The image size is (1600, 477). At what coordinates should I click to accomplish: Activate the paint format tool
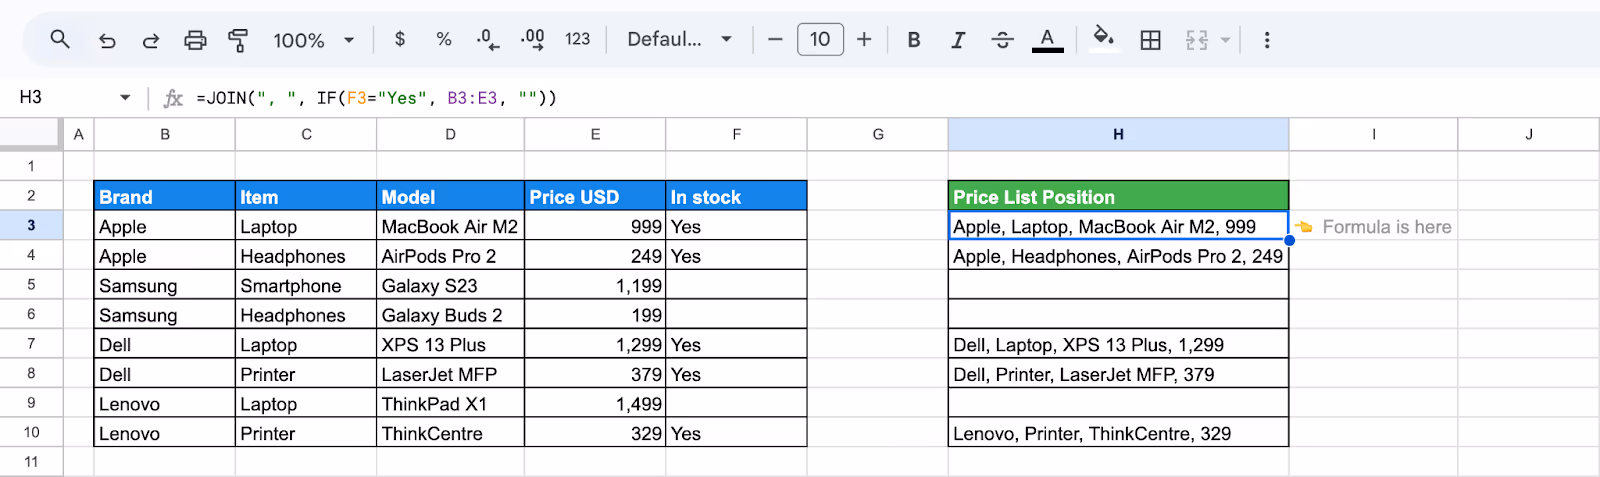pyautogui.click(x=238, y=40)
